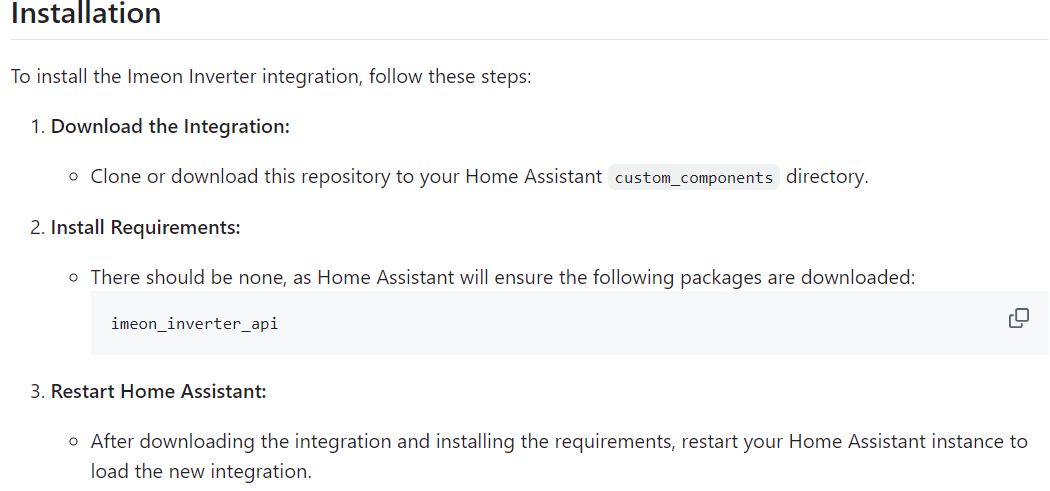Select the Install Requirements step title

point(145,228)
